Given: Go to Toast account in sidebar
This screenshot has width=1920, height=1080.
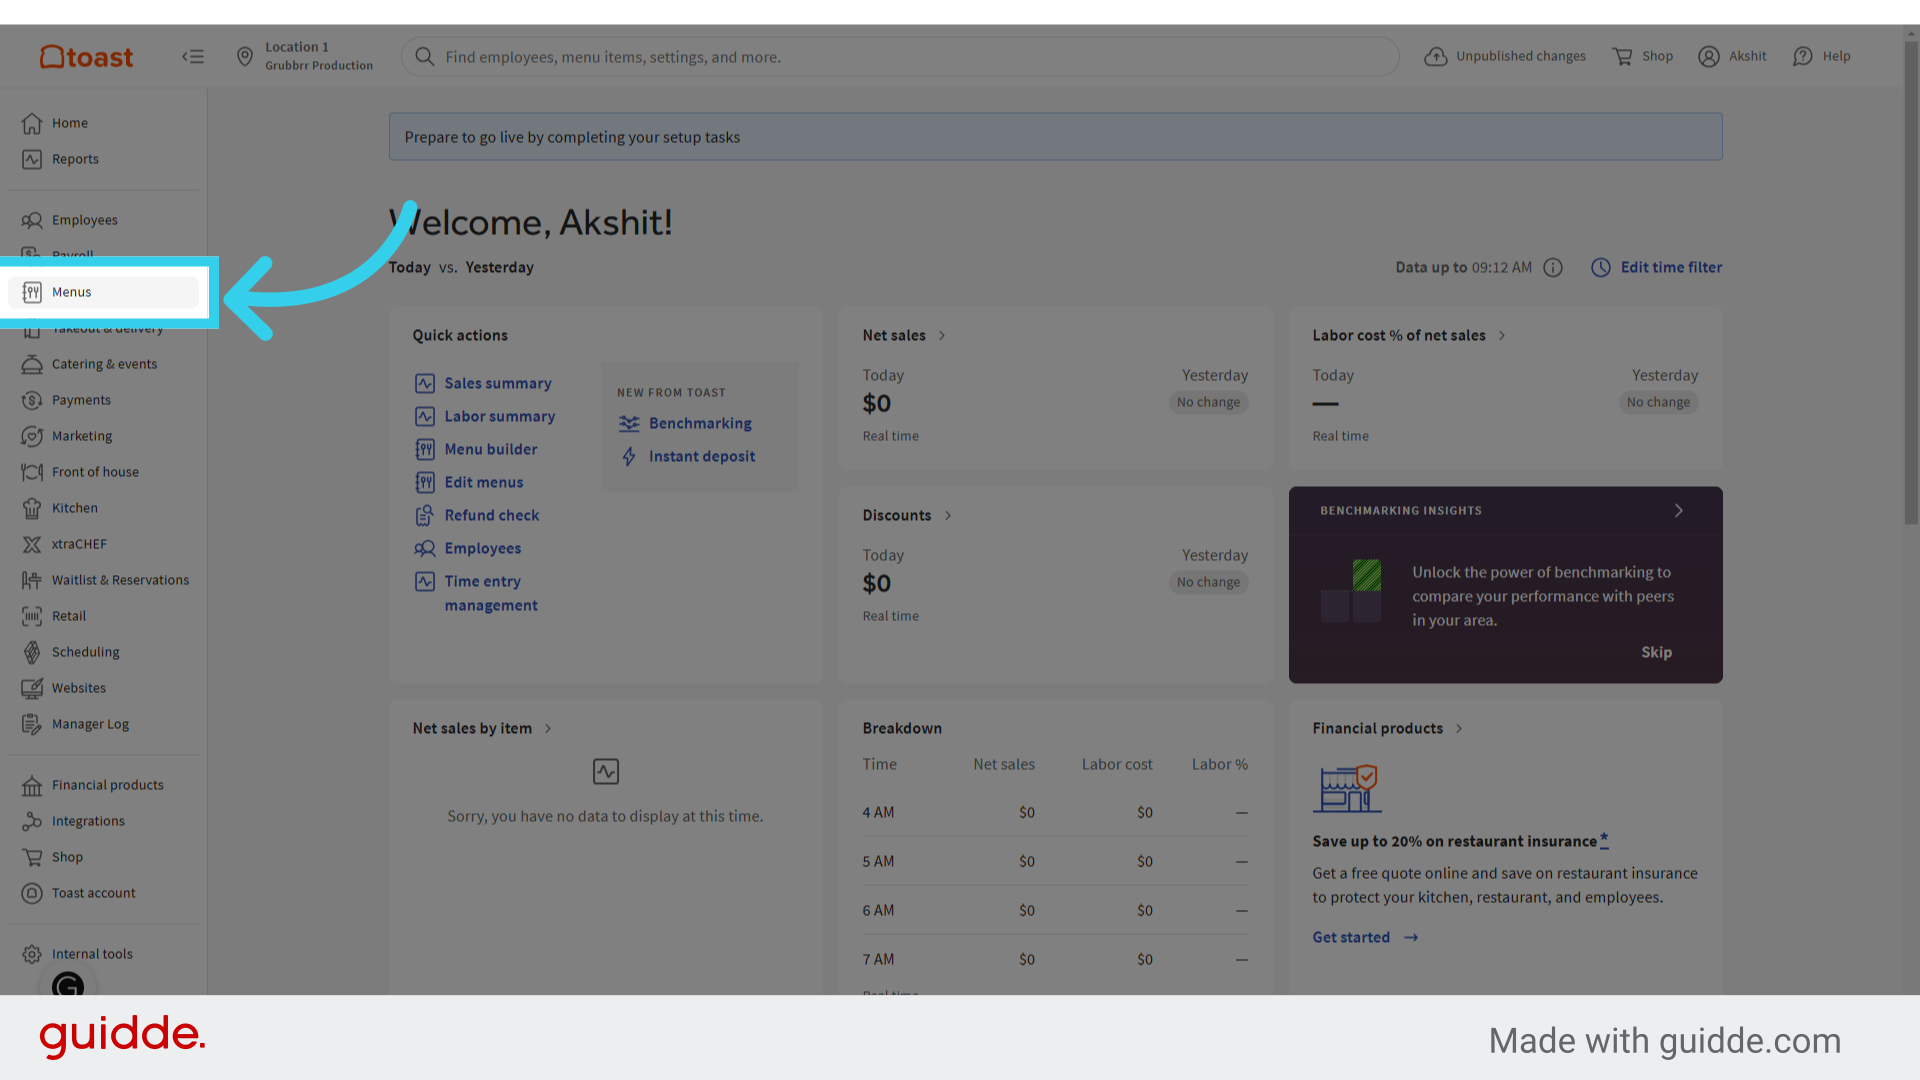Looking at the screenshot, I should [104, 893].
